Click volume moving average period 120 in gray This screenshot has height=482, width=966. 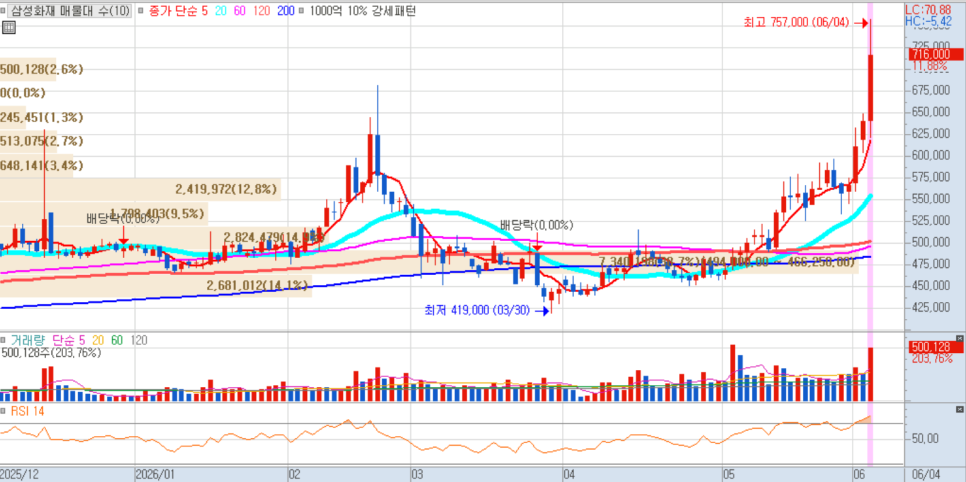coord(137,340)
